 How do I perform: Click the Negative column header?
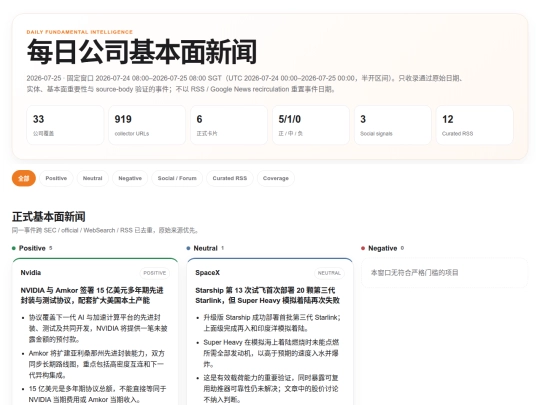pyautogui.click(x=382, y=248)
